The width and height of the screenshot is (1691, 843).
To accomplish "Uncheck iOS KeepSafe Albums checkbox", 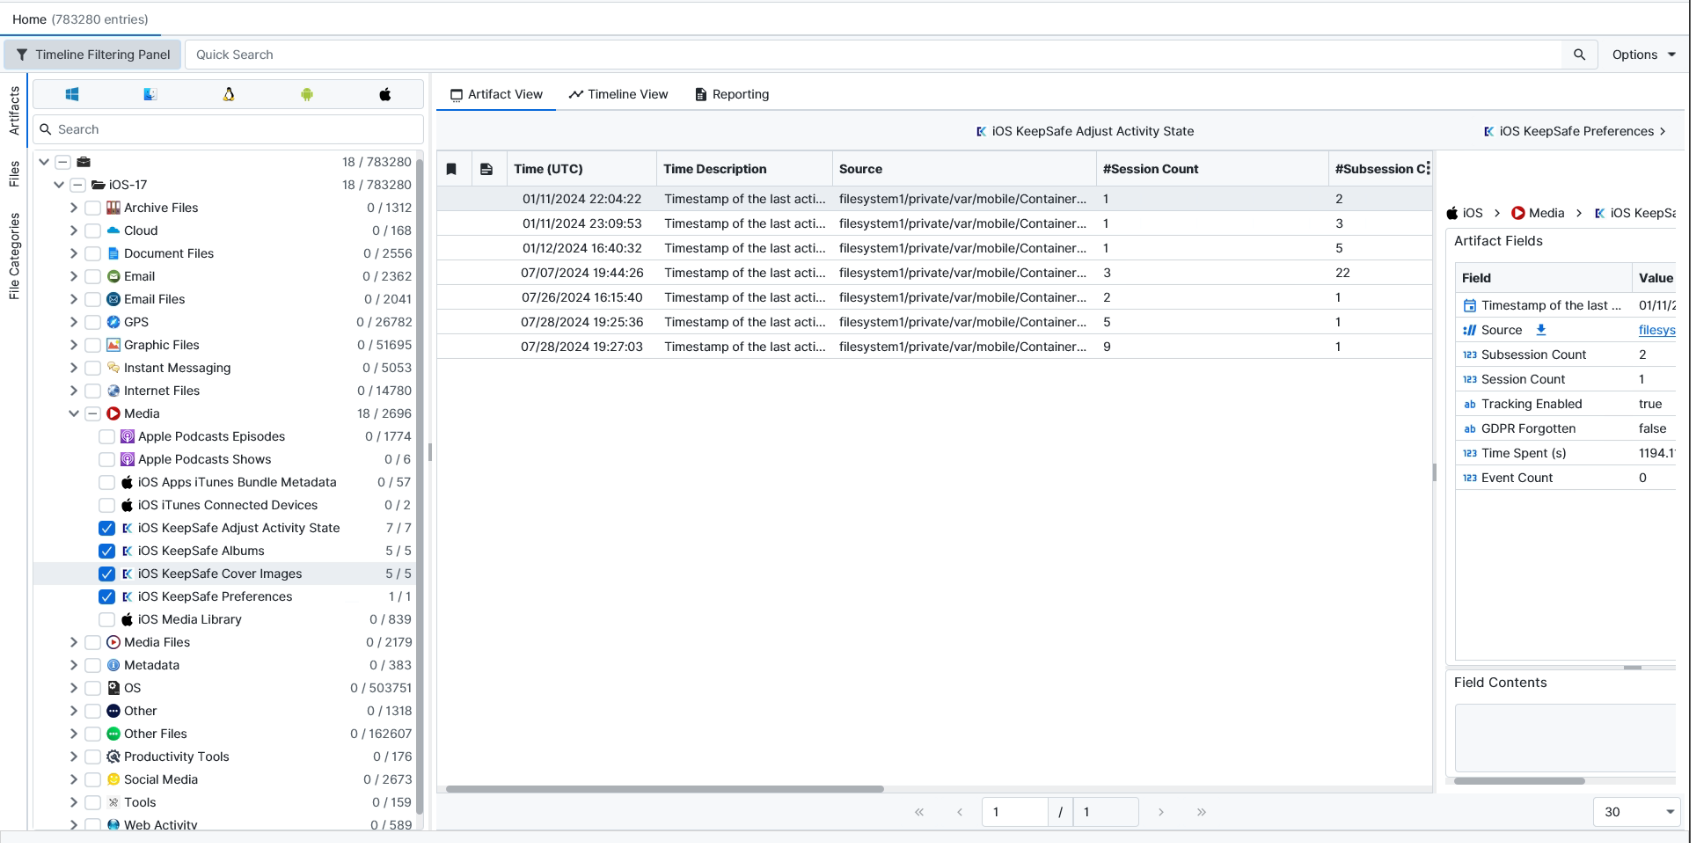I will pos(107,551).
